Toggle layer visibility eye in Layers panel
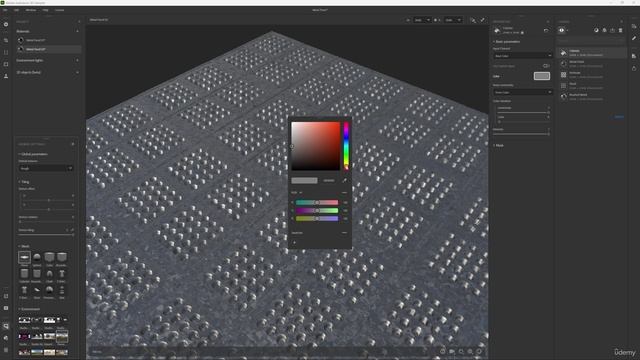 click(x=562, y=30)
